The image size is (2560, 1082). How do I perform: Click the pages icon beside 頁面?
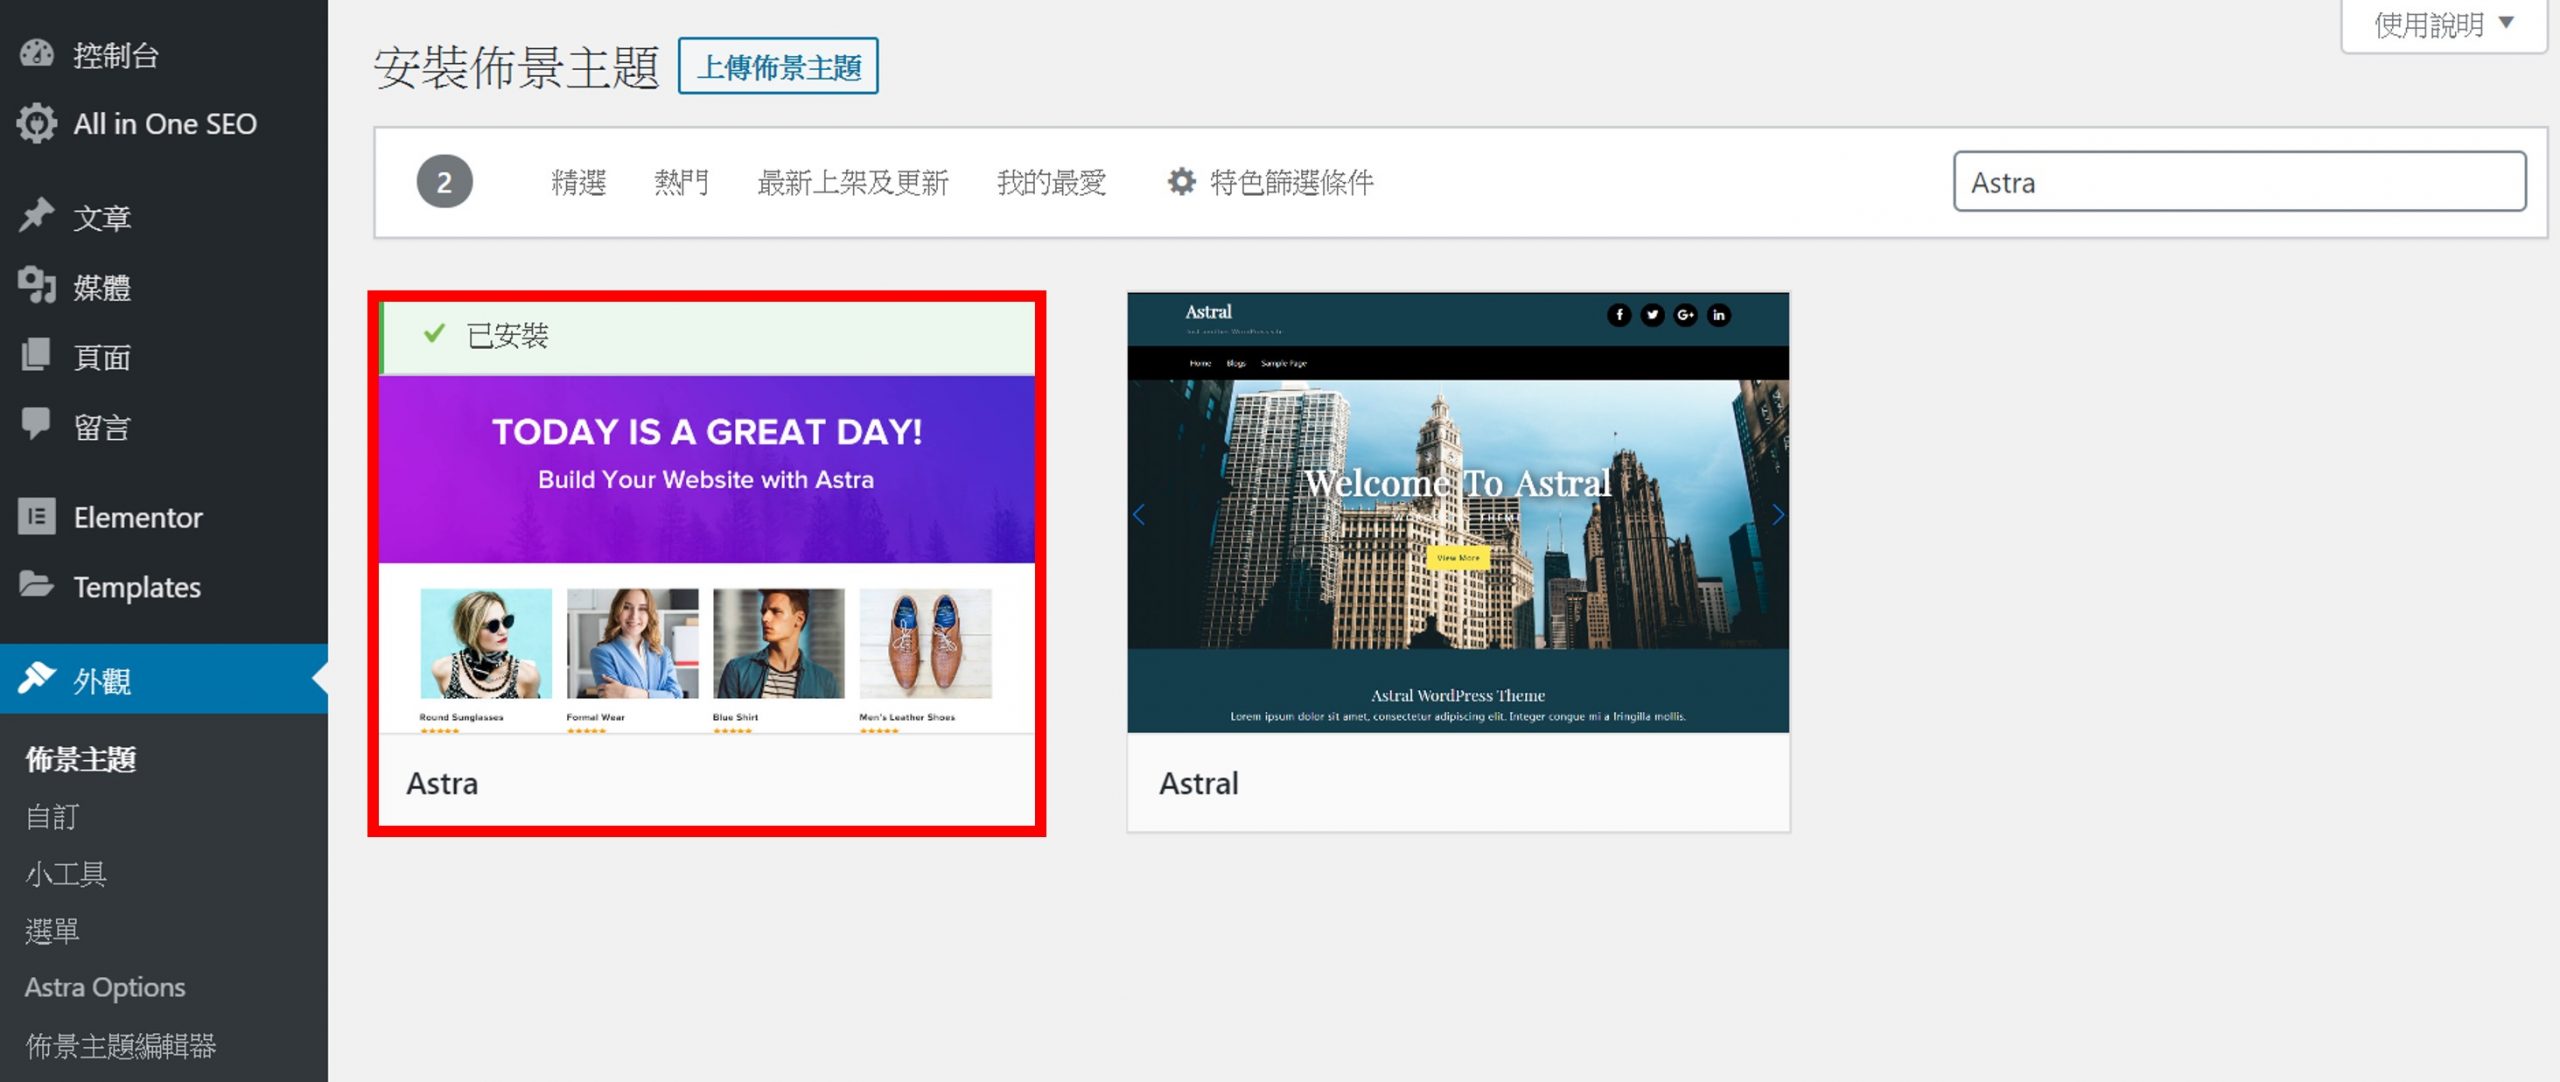tap(37, 355)
